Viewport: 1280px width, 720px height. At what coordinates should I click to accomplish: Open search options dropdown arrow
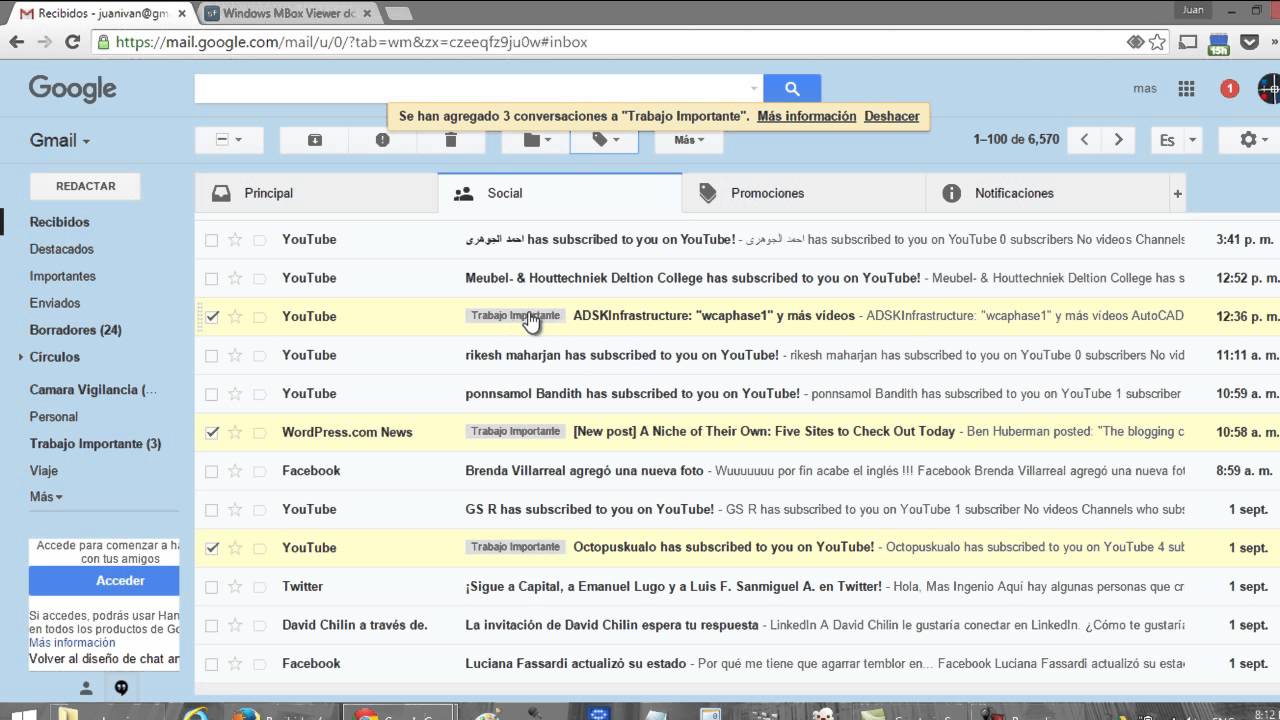pyautogui.click(x=754, y=89)
